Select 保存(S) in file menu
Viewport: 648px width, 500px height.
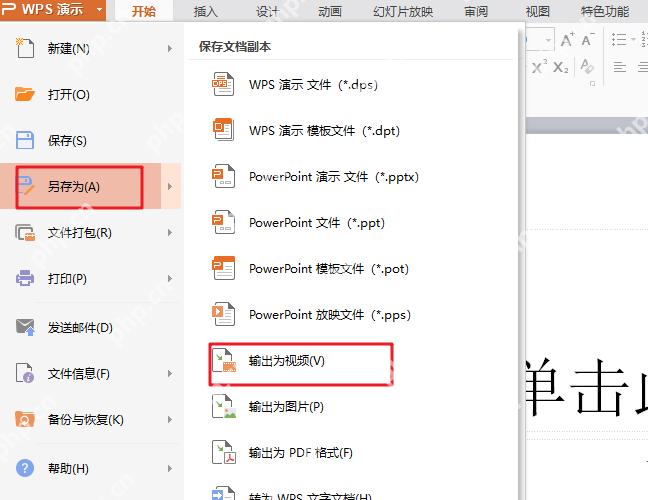tap(91, 140)
